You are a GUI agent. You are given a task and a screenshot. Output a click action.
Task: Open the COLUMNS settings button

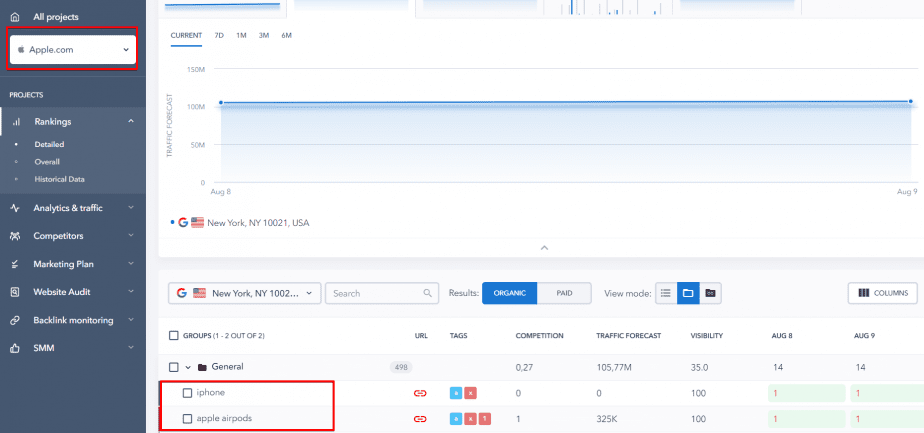(882, 293)
